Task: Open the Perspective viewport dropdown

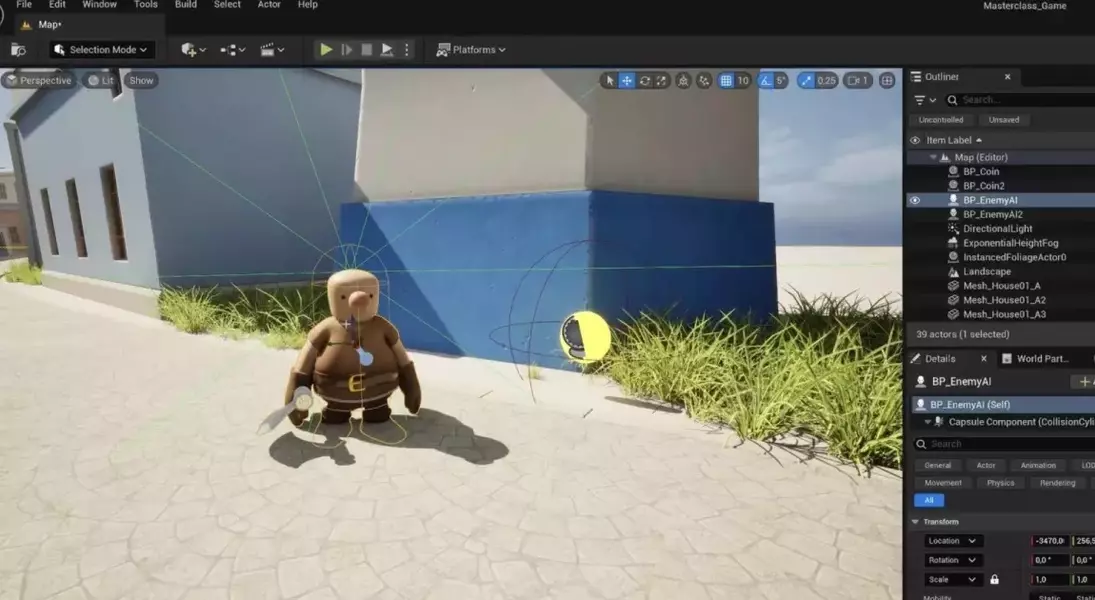Action: pos(38,80)
